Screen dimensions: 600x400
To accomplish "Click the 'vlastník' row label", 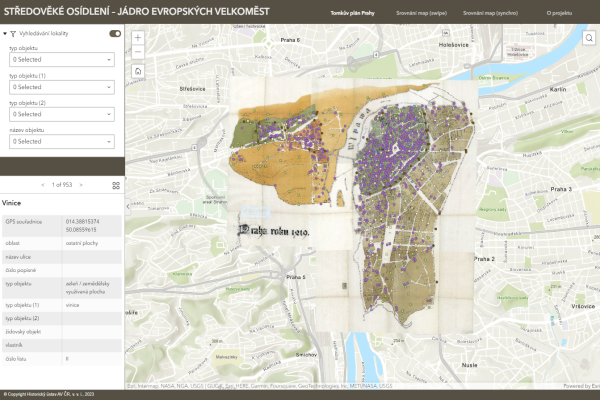I will coord(14,345).
